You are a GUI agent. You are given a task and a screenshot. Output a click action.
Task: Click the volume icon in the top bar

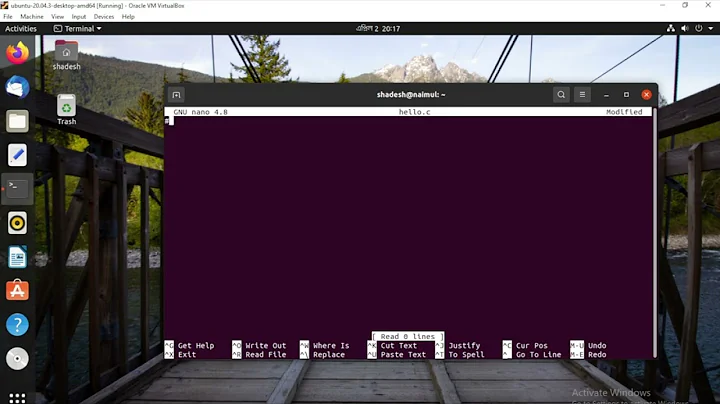pos(685,28)
